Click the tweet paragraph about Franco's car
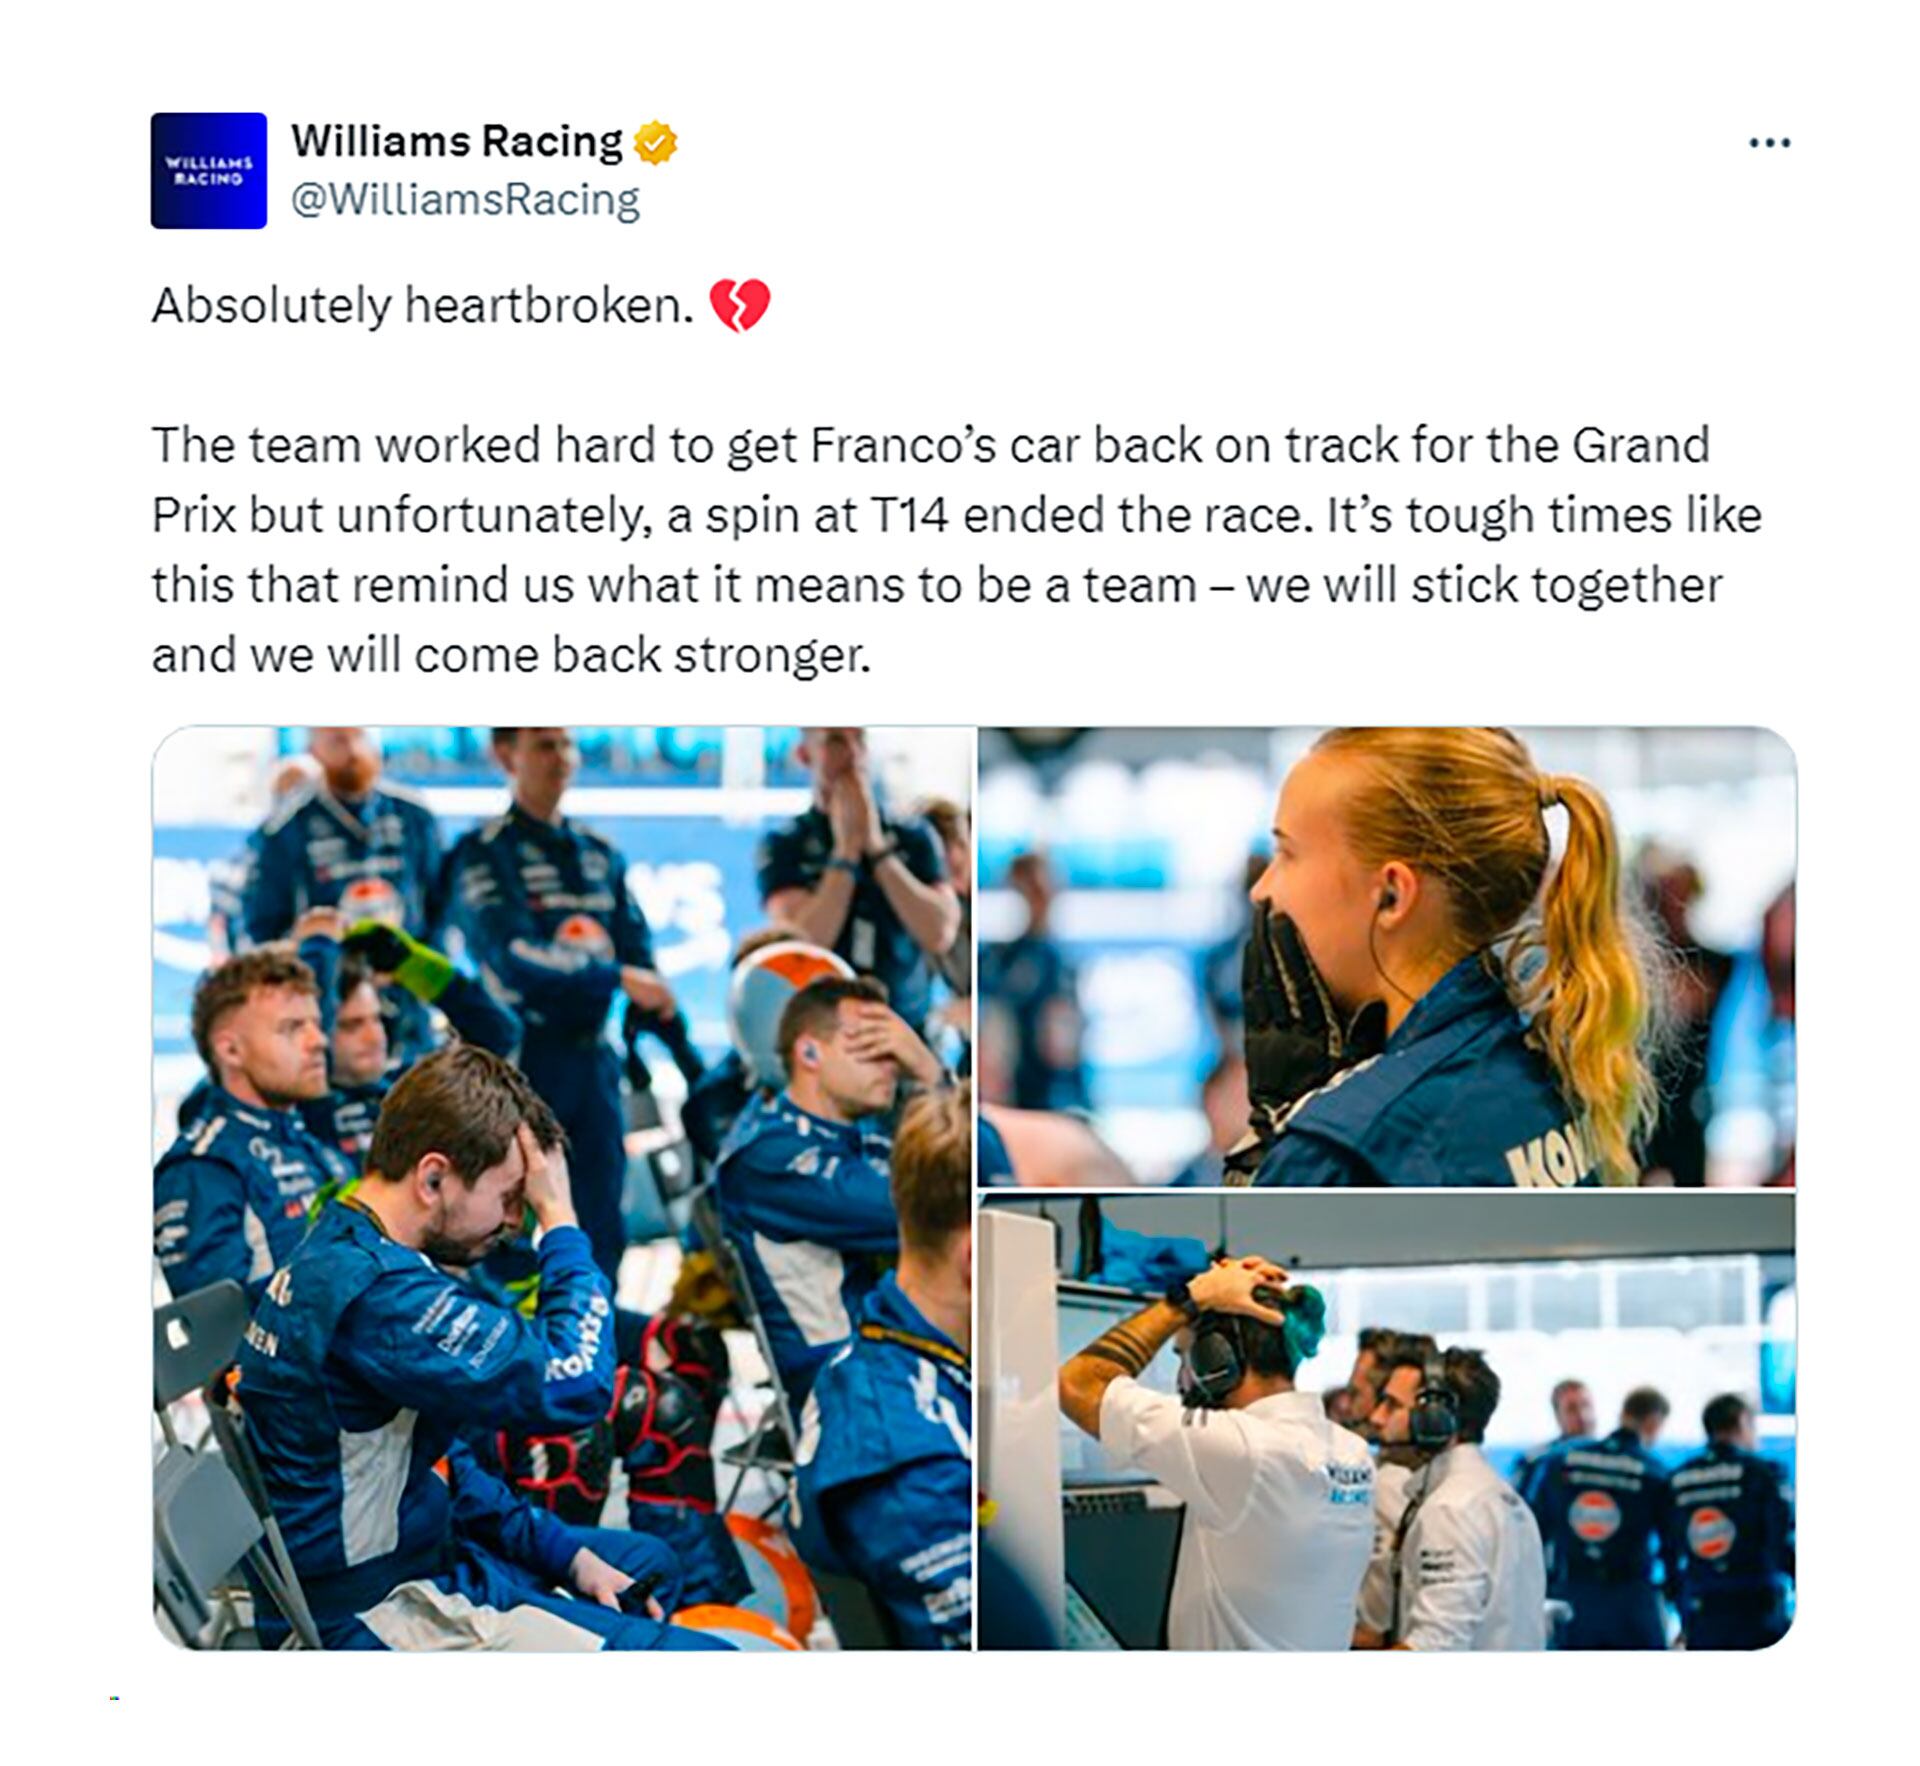 [x=956, y=550]
